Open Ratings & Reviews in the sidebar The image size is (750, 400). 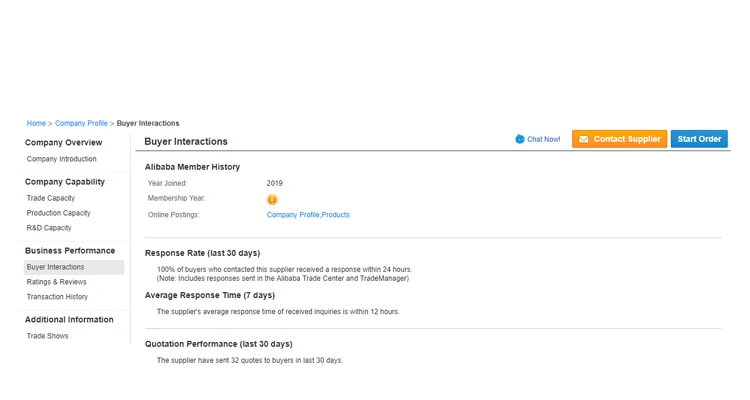pyautogui.click(x=57, y=282)
